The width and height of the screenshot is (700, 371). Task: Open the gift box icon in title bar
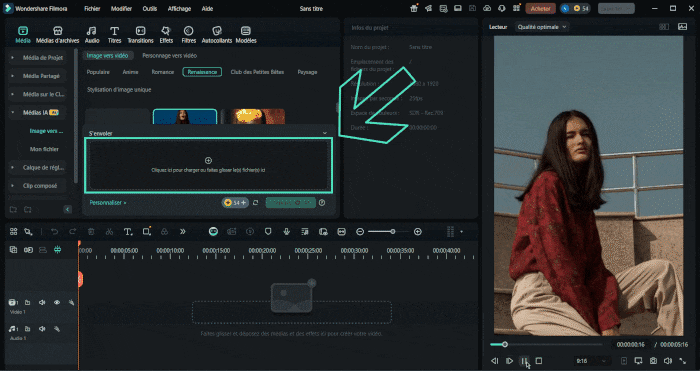coord(414,8)
